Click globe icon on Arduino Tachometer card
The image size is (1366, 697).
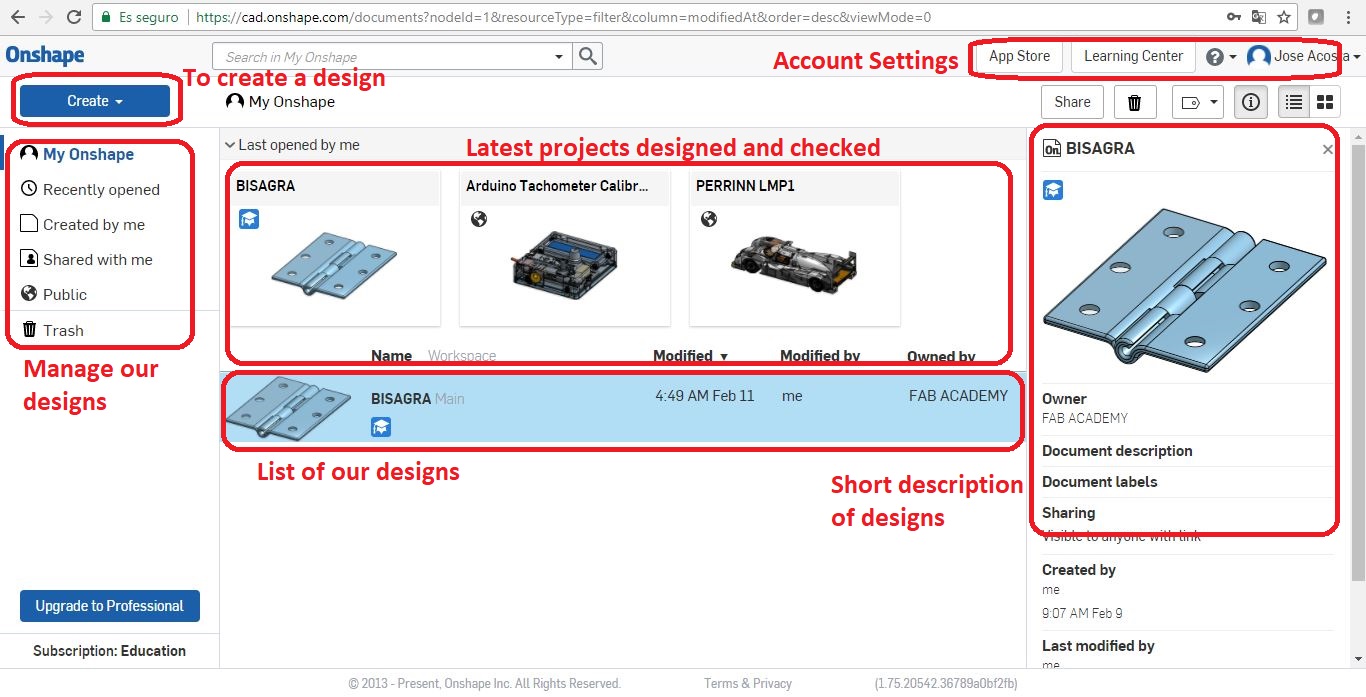[x=479, y=218]
